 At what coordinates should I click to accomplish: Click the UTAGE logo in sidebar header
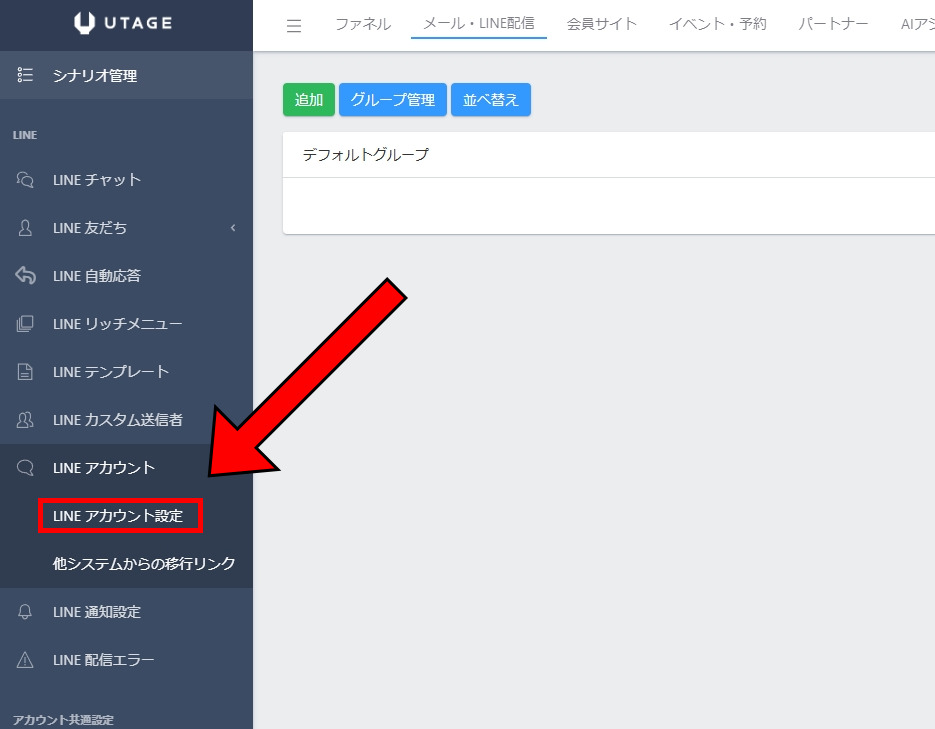pyautogui.click(x=126, y=24)
